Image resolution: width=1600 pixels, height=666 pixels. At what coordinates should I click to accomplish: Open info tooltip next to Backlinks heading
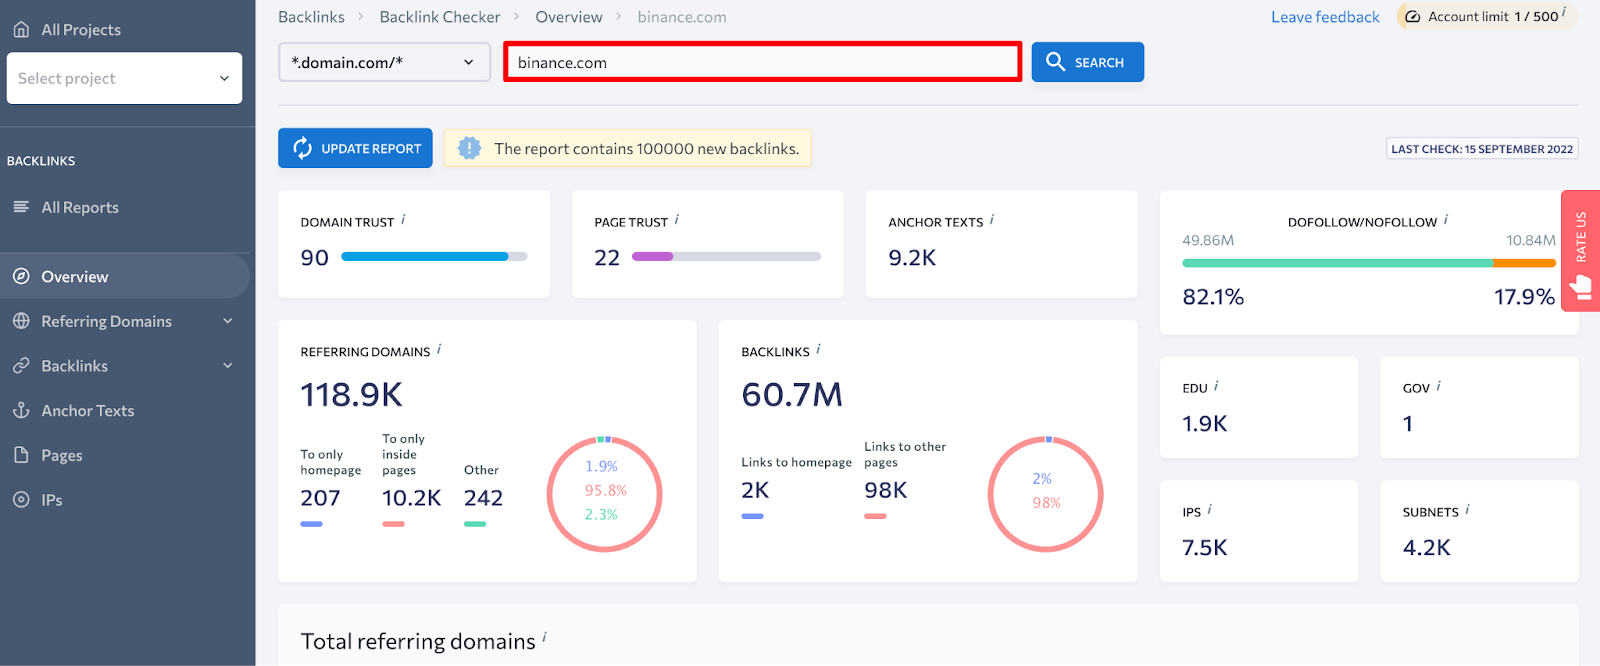click(x=818, y=349)
